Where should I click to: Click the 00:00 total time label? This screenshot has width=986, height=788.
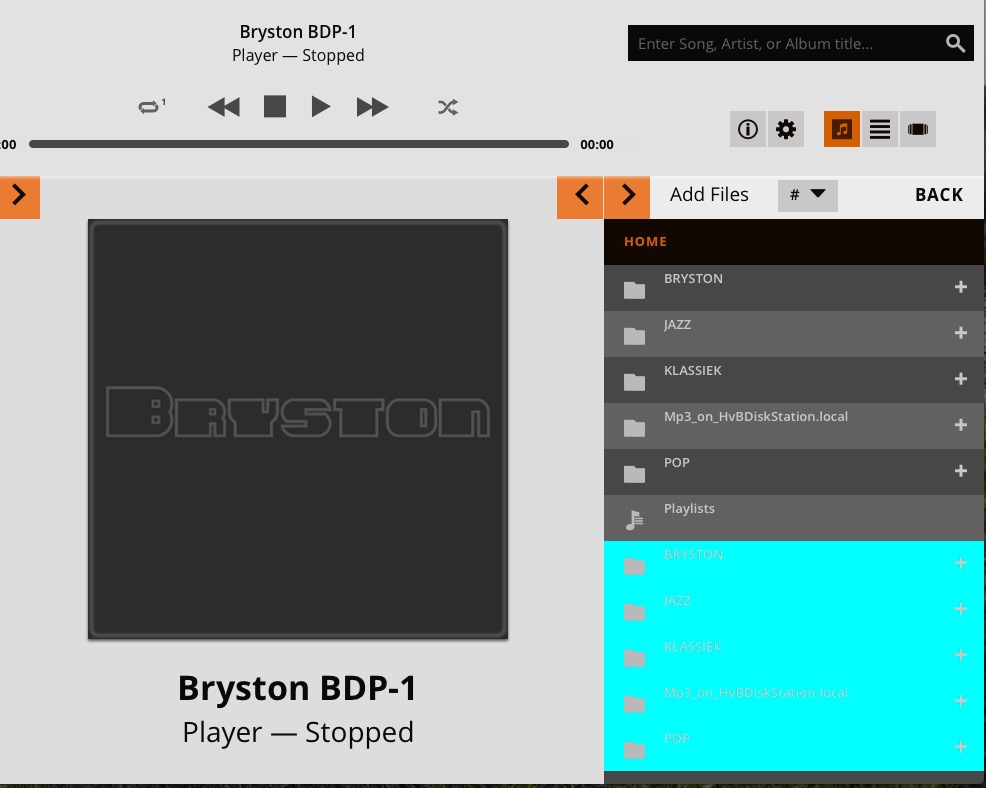597,145
